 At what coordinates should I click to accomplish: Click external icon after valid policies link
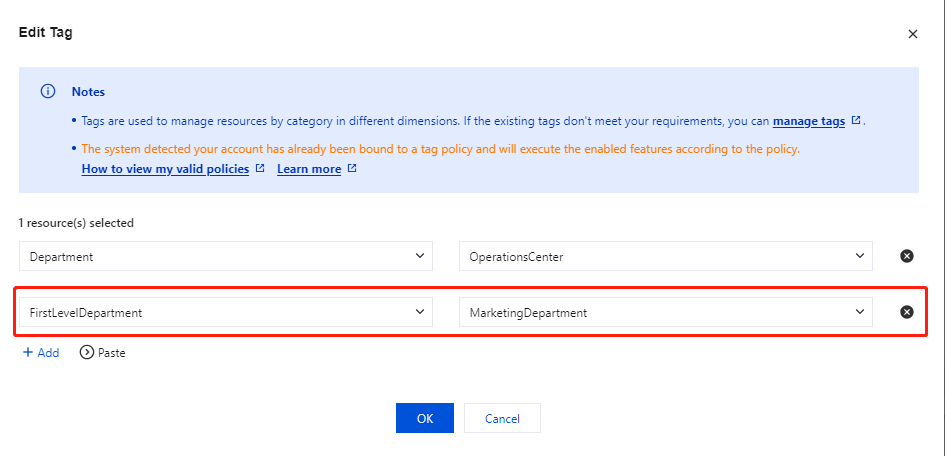click(260, 169)
